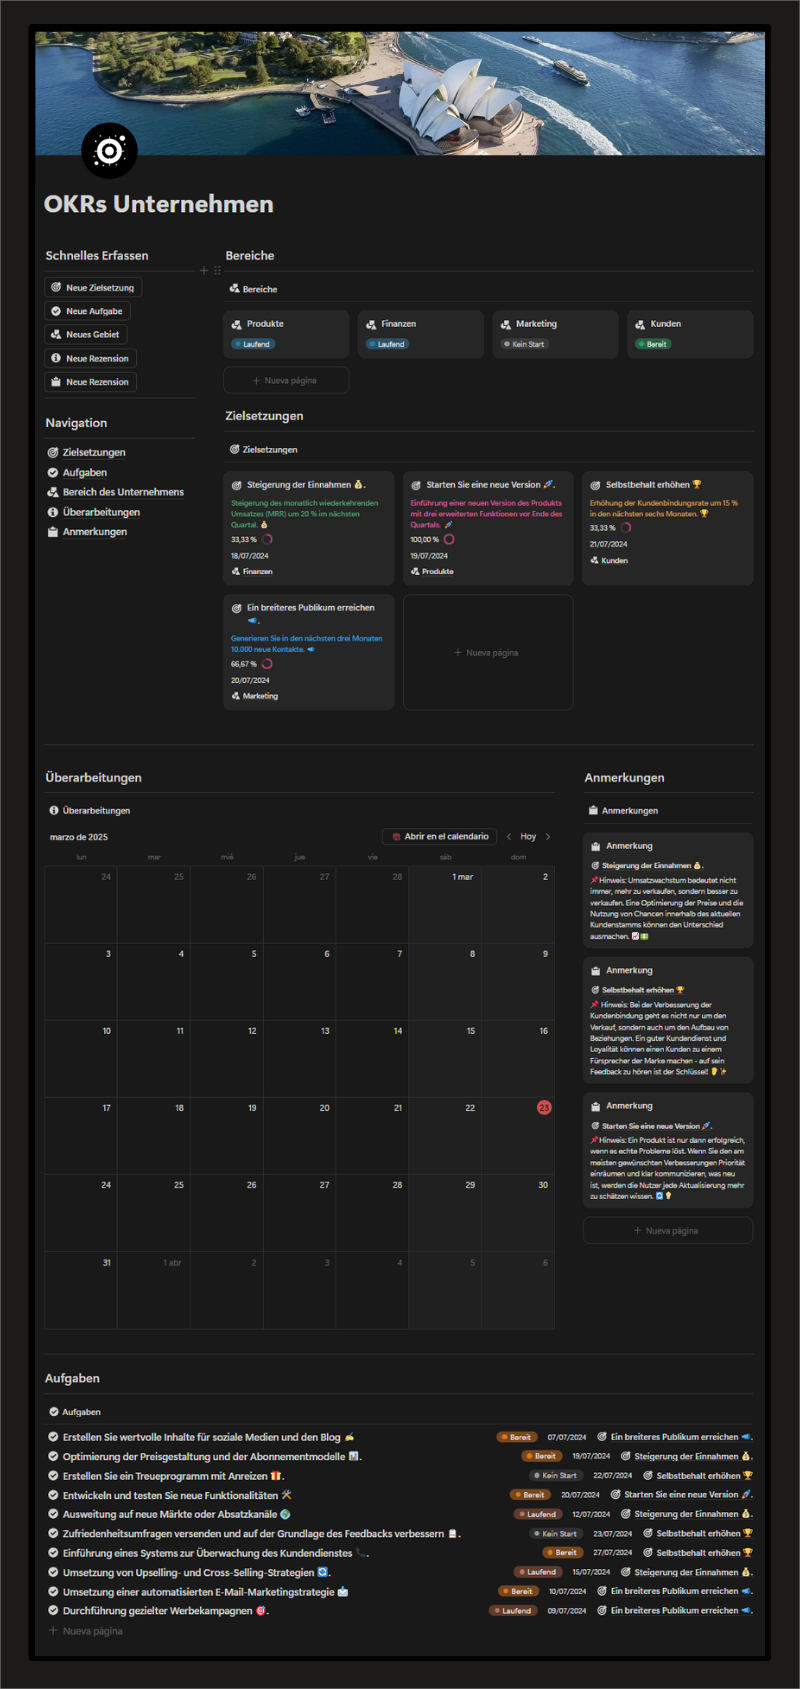The width and height of the screenshot is (800, 1689).
Task: Click the info icon beside Überarbeitungen navigation link
Action: coord(53,512)
